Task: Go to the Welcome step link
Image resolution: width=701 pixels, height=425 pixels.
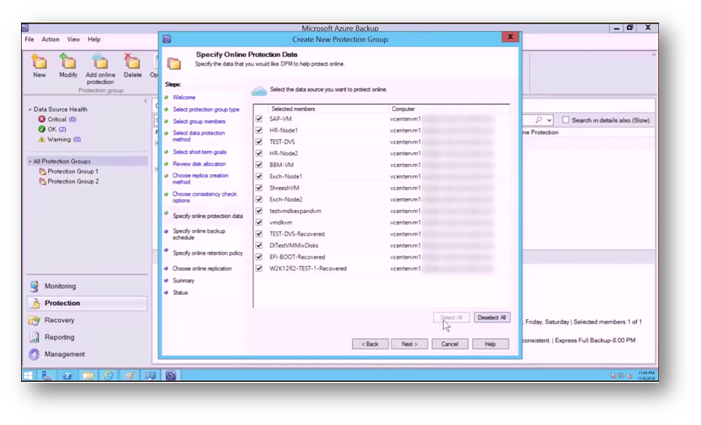Action: tap(184, 97)
